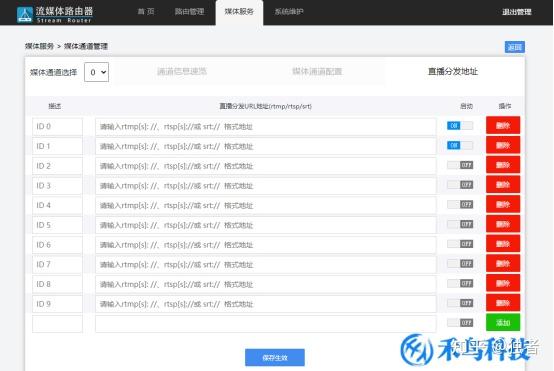This screenshot has width=554, height=371.
Task: Switch to the 媒体通道配置 tab
Action: [x=317, y=71]
